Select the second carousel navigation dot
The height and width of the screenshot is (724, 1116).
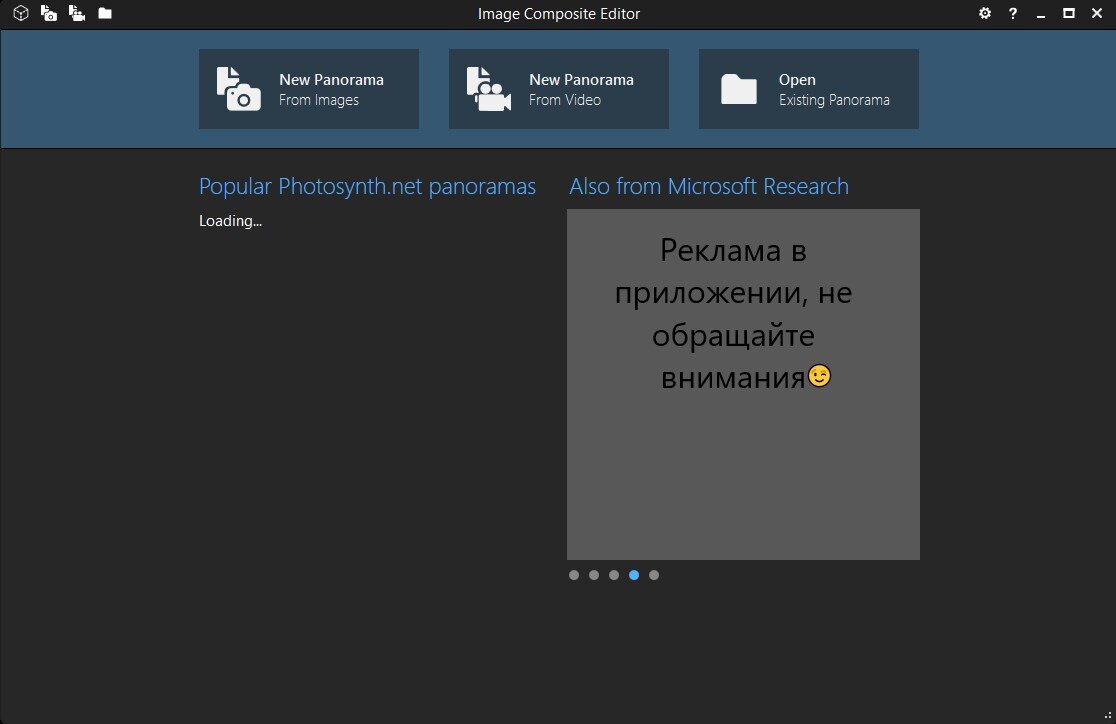point(594,574)
